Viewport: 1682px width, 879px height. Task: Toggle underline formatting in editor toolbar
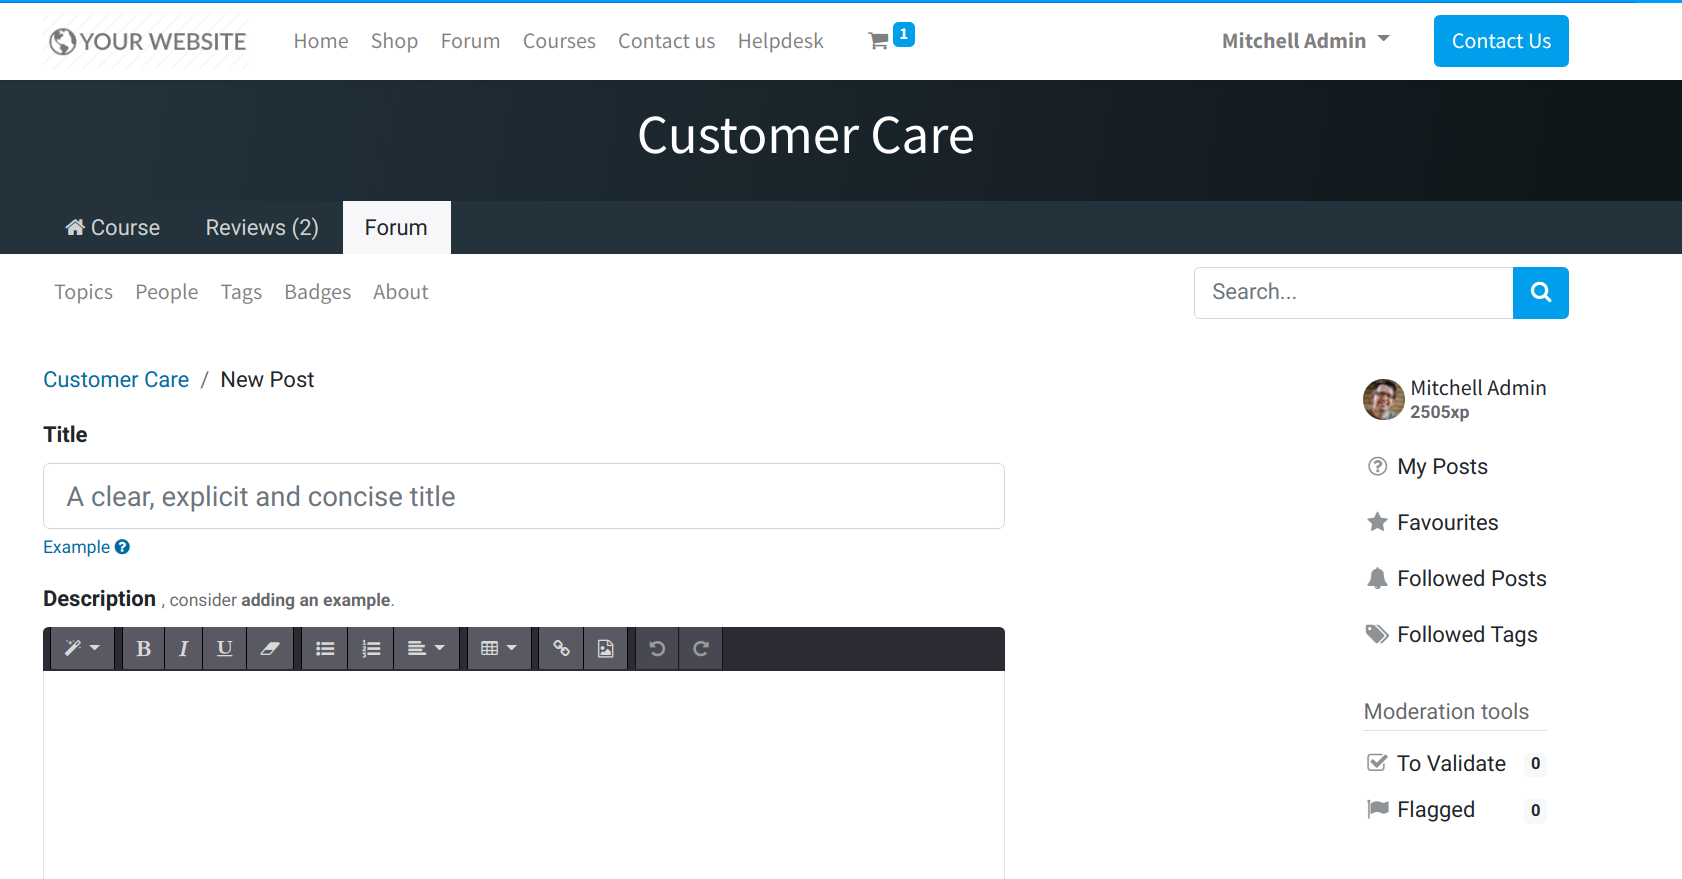pos(225,649)
